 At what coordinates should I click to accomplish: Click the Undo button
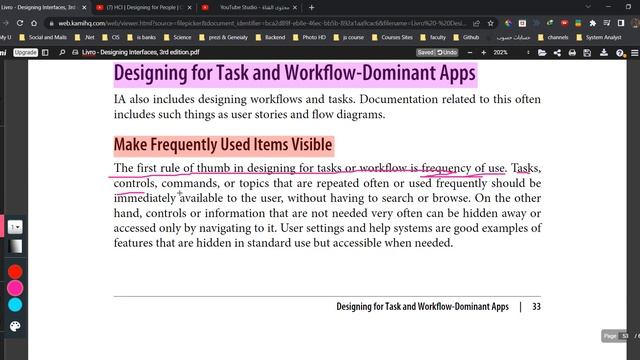(447, 53)
